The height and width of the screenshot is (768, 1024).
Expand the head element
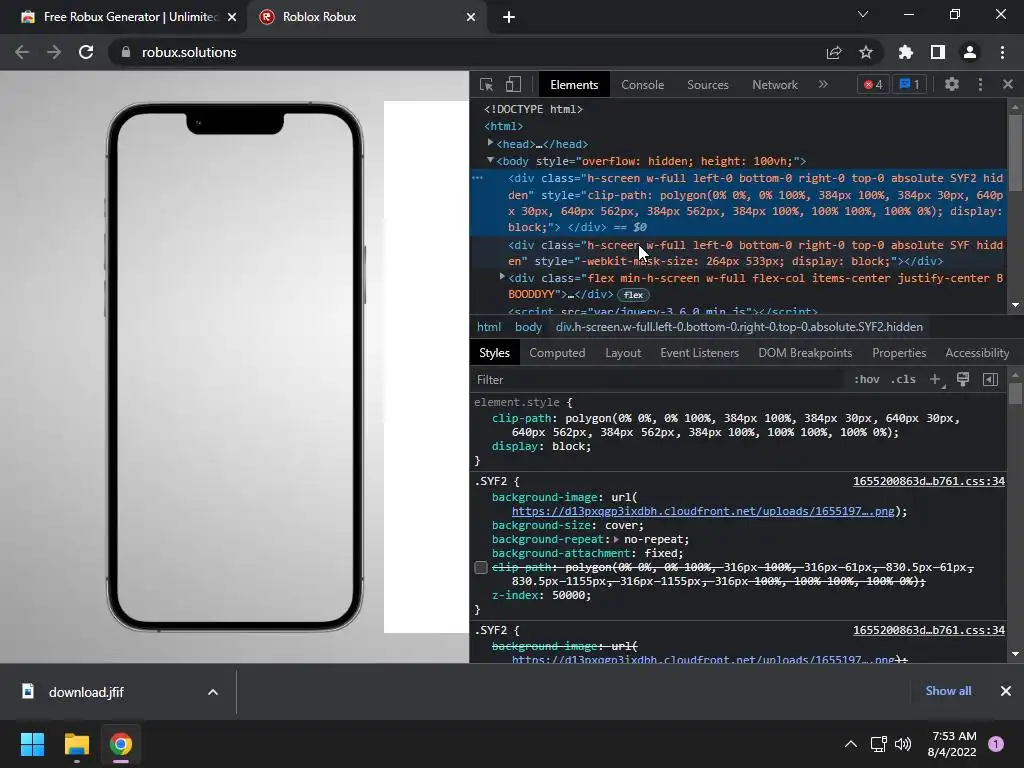pos(490,142)
